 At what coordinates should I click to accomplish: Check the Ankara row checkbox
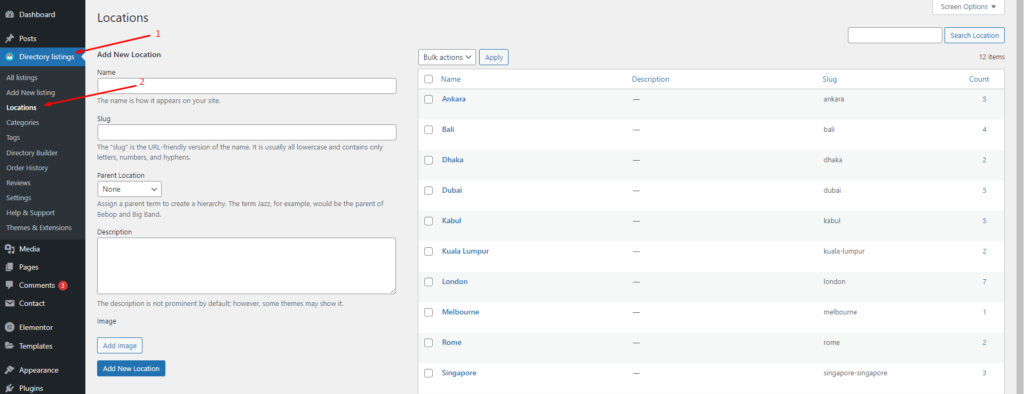(x=428, y=99)
